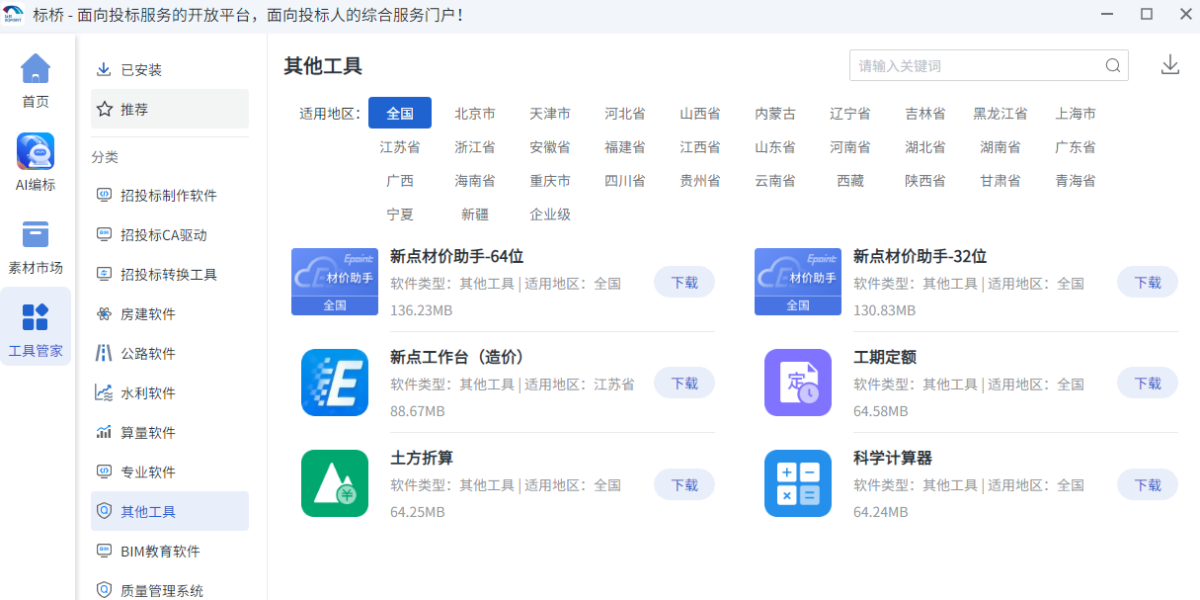The width and height of the screenshot is (1200, 600).
Task: Click the 工期定额 app icon
Action: click(797, 383)
